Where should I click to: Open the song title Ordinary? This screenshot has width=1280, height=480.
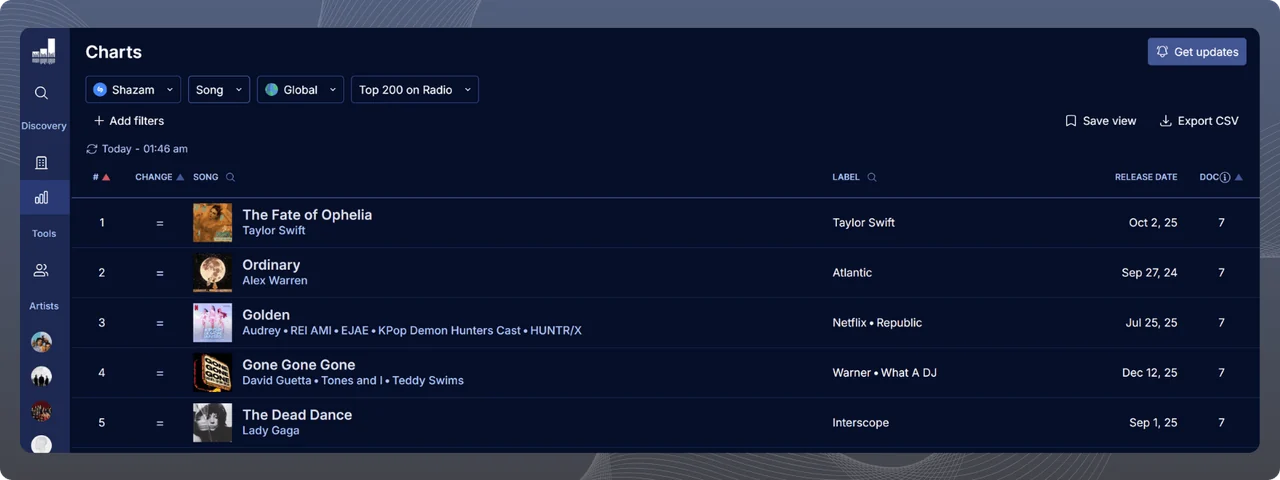pos(271,265)
